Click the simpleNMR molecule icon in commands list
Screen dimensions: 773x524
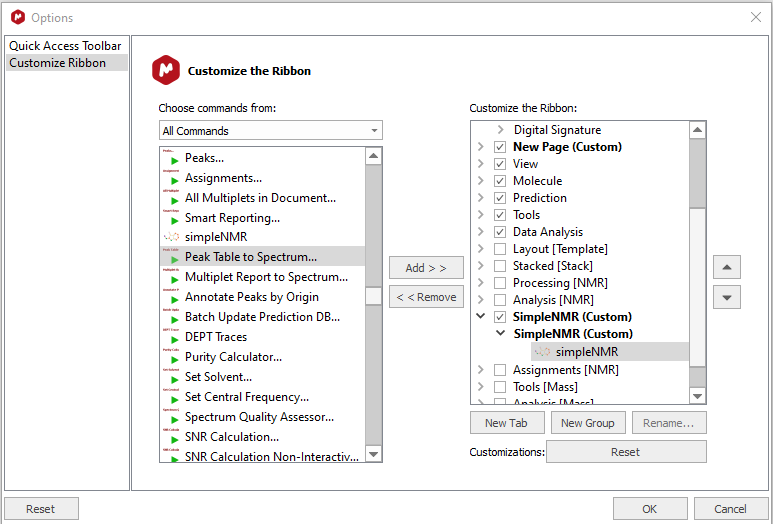point(171,237)
